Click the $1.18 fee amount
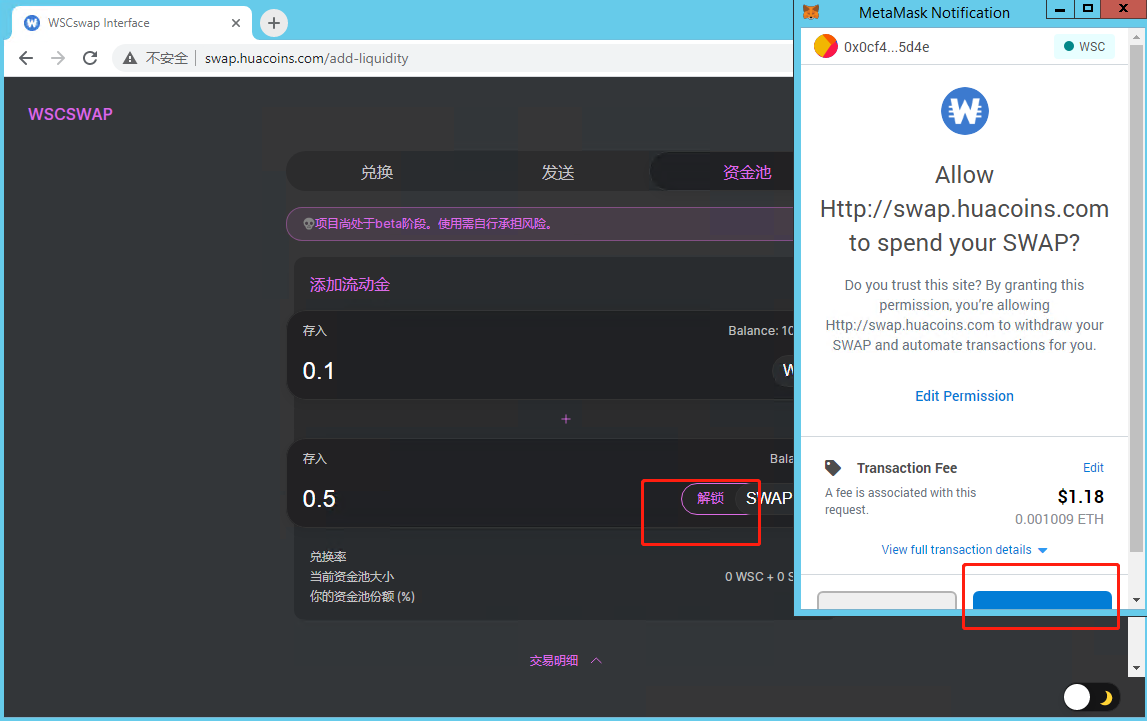 pos(1080,497)
